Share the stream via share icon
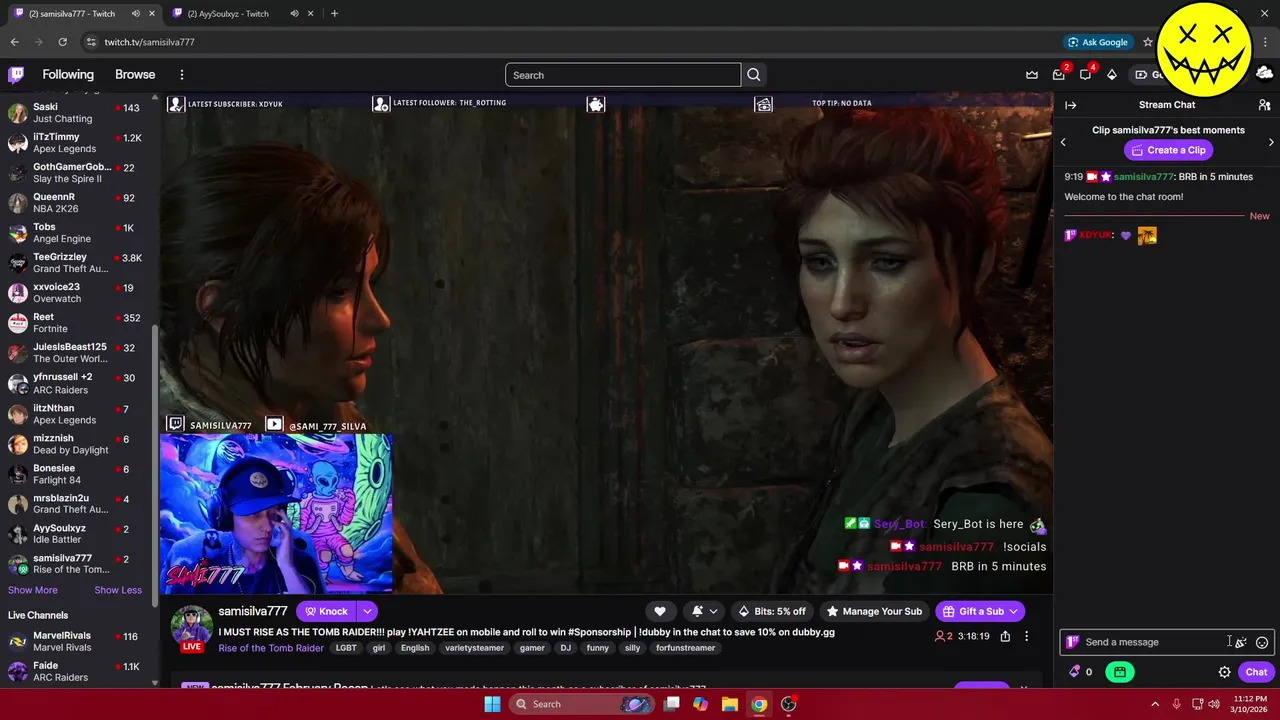Viewport: 1280px width, 720px height. 1005,636
